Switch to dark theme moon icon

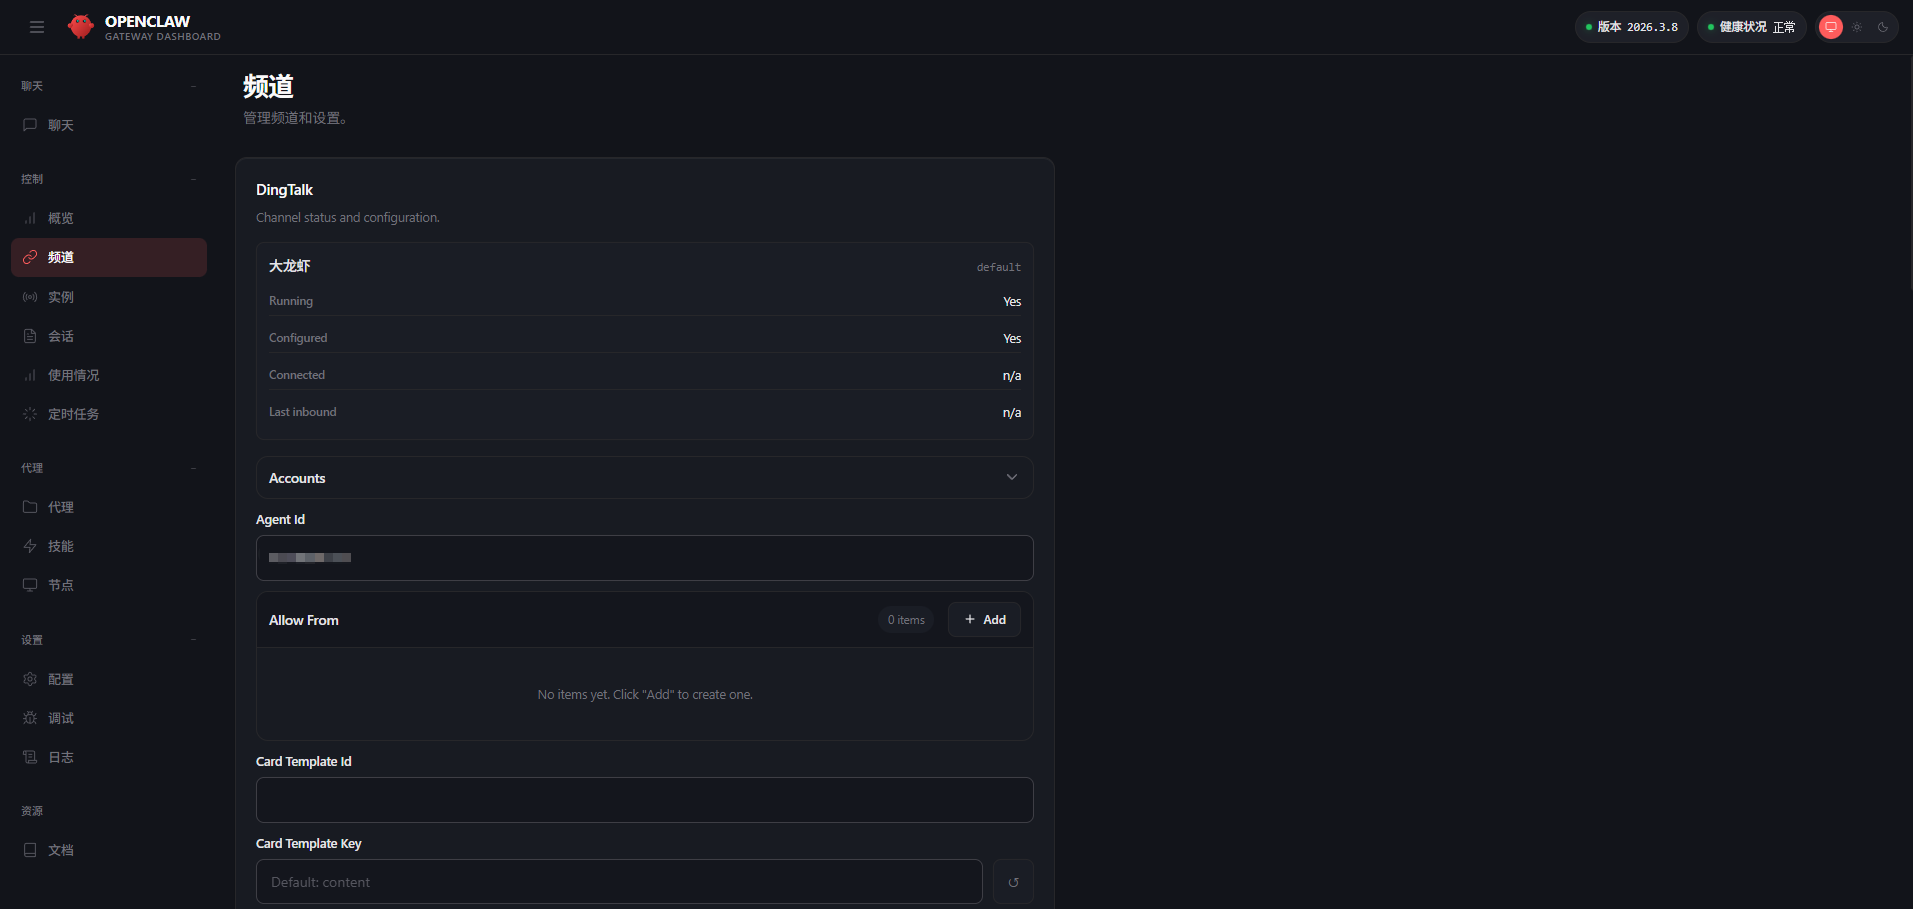pos(1883,27)
